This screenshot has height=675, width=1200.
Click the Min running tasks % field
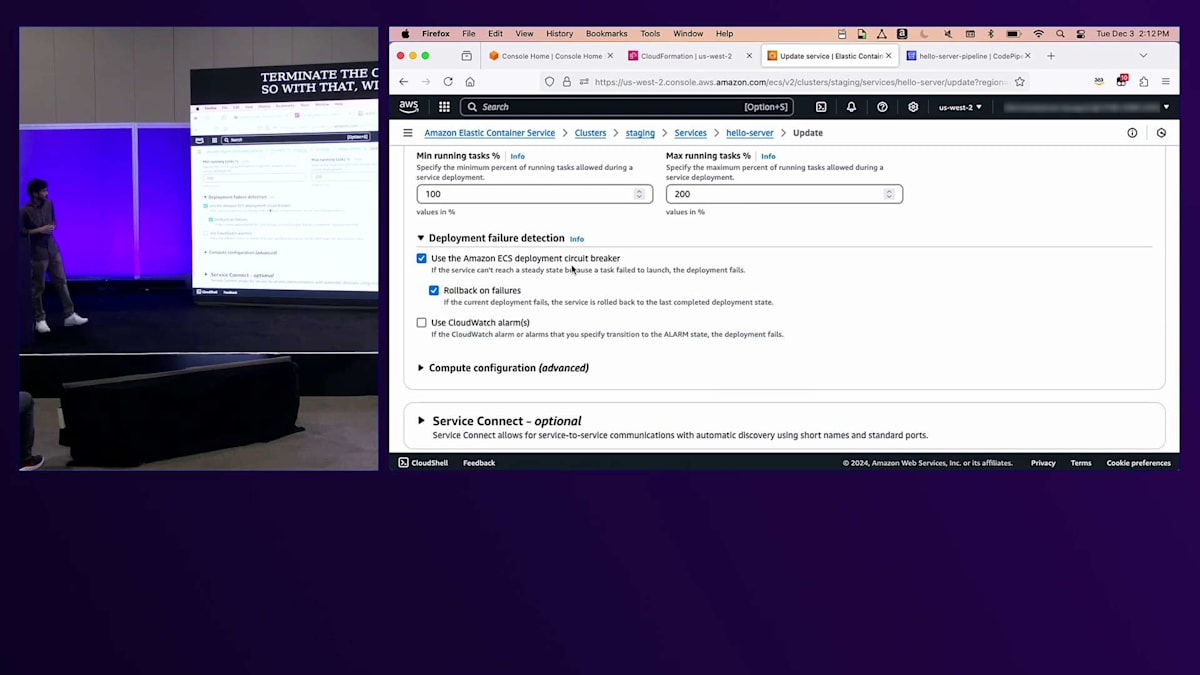click(535, 194)
